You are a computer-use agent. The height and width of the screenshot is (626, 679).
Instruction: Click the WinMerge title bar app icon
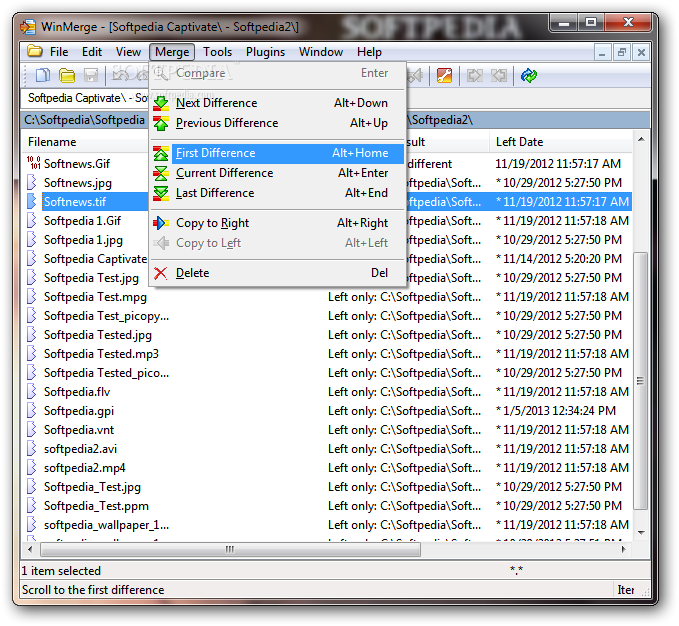click(x=28, y=27)
